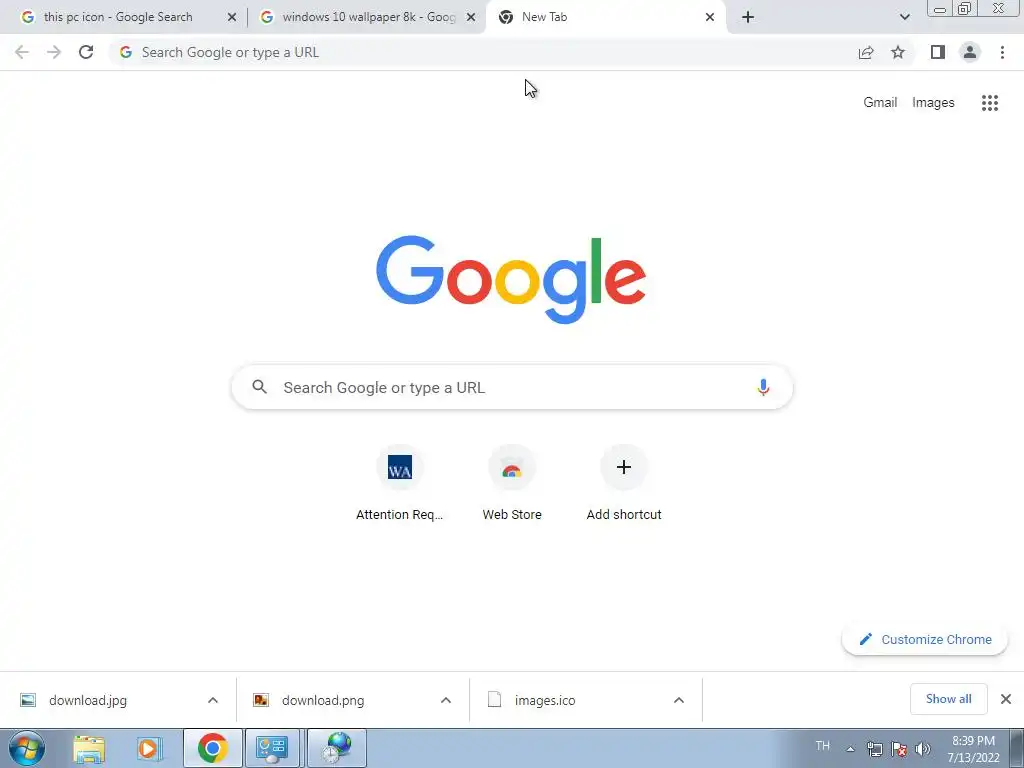
Task: Click the Show desktop strip
Action: click(x=1017, y=748)
